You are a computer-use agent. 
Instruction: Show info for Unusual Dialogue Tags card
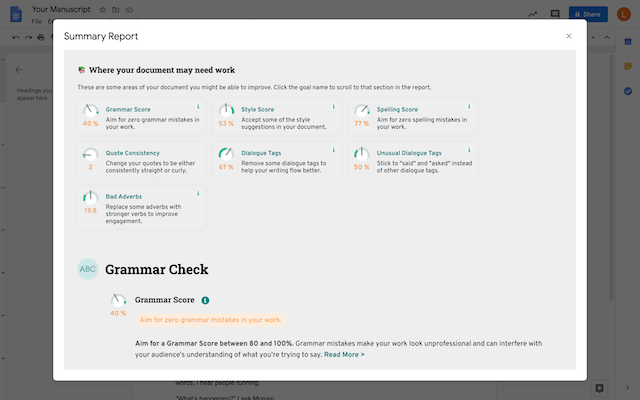tap(469, 150)
